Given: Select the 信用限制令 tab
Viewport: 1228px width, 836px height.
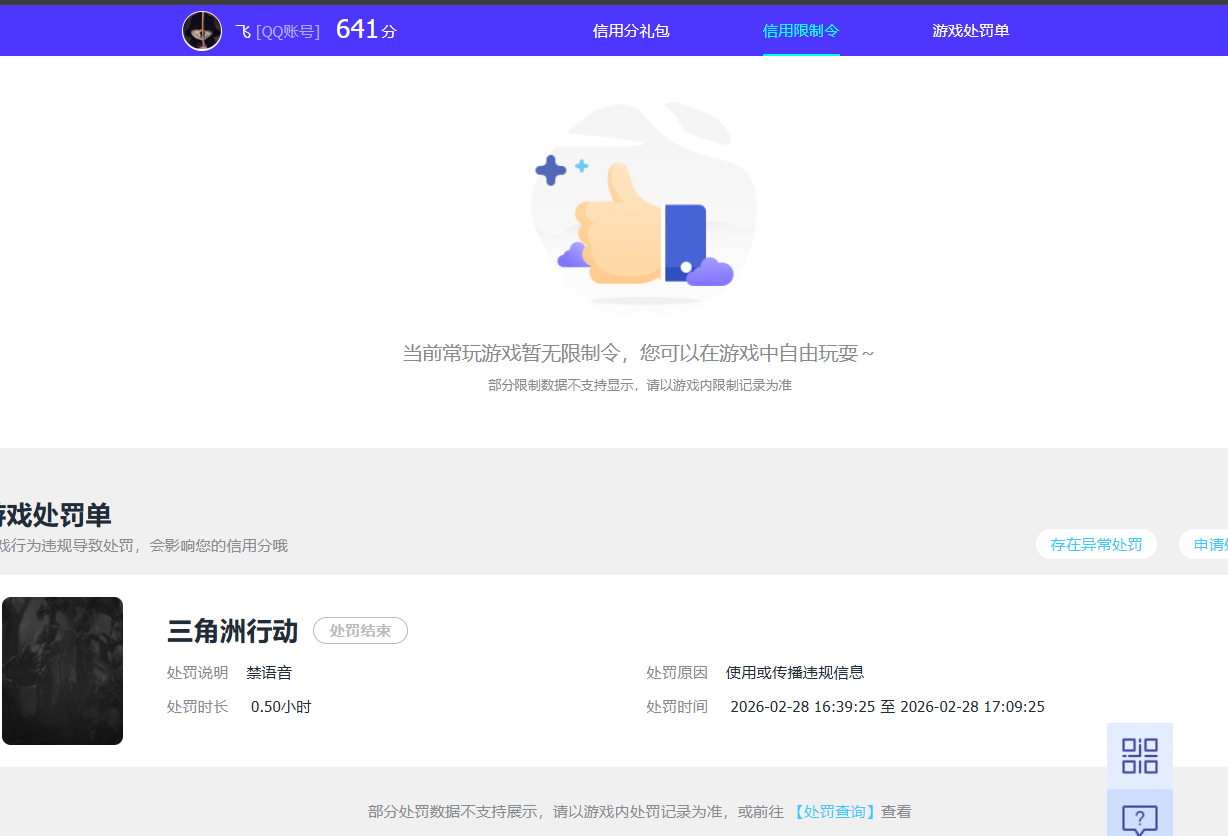Looking at the screenshot, I should coord(801,31).
